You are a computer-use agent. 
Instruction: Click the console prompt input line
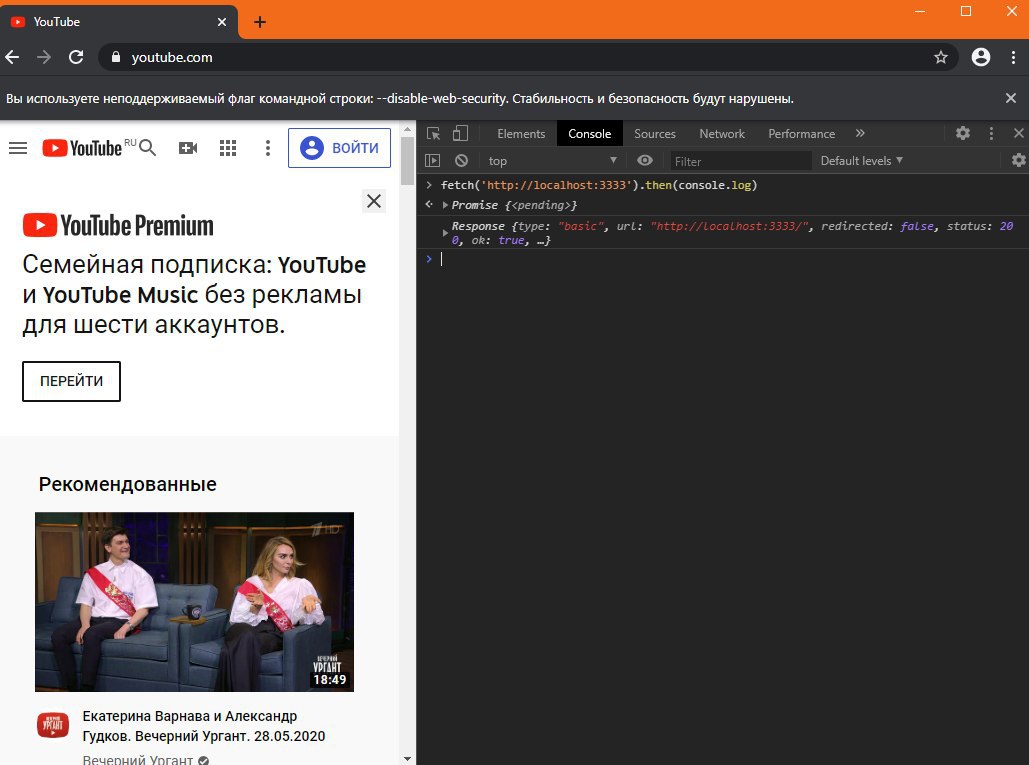728,259
